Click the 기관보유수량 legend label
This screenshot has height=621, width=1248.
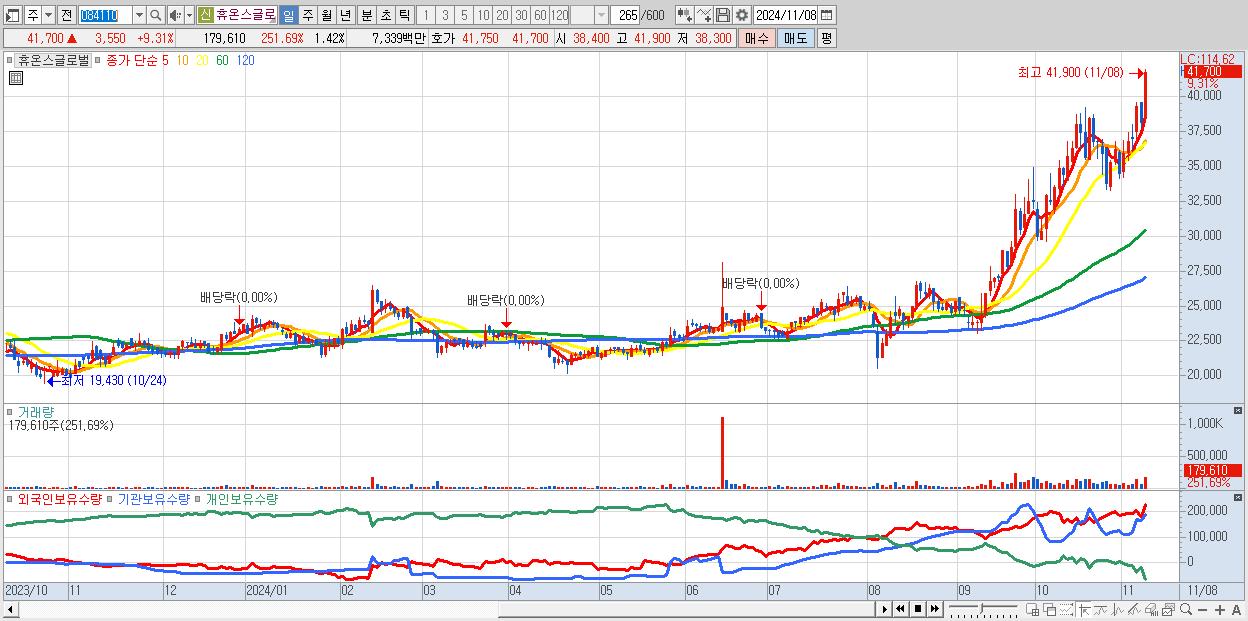click(x=152, y=498)
